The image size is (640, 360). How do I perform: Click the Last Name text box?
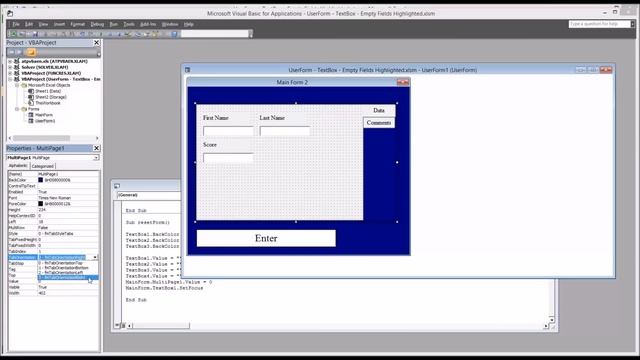[285, 131]
